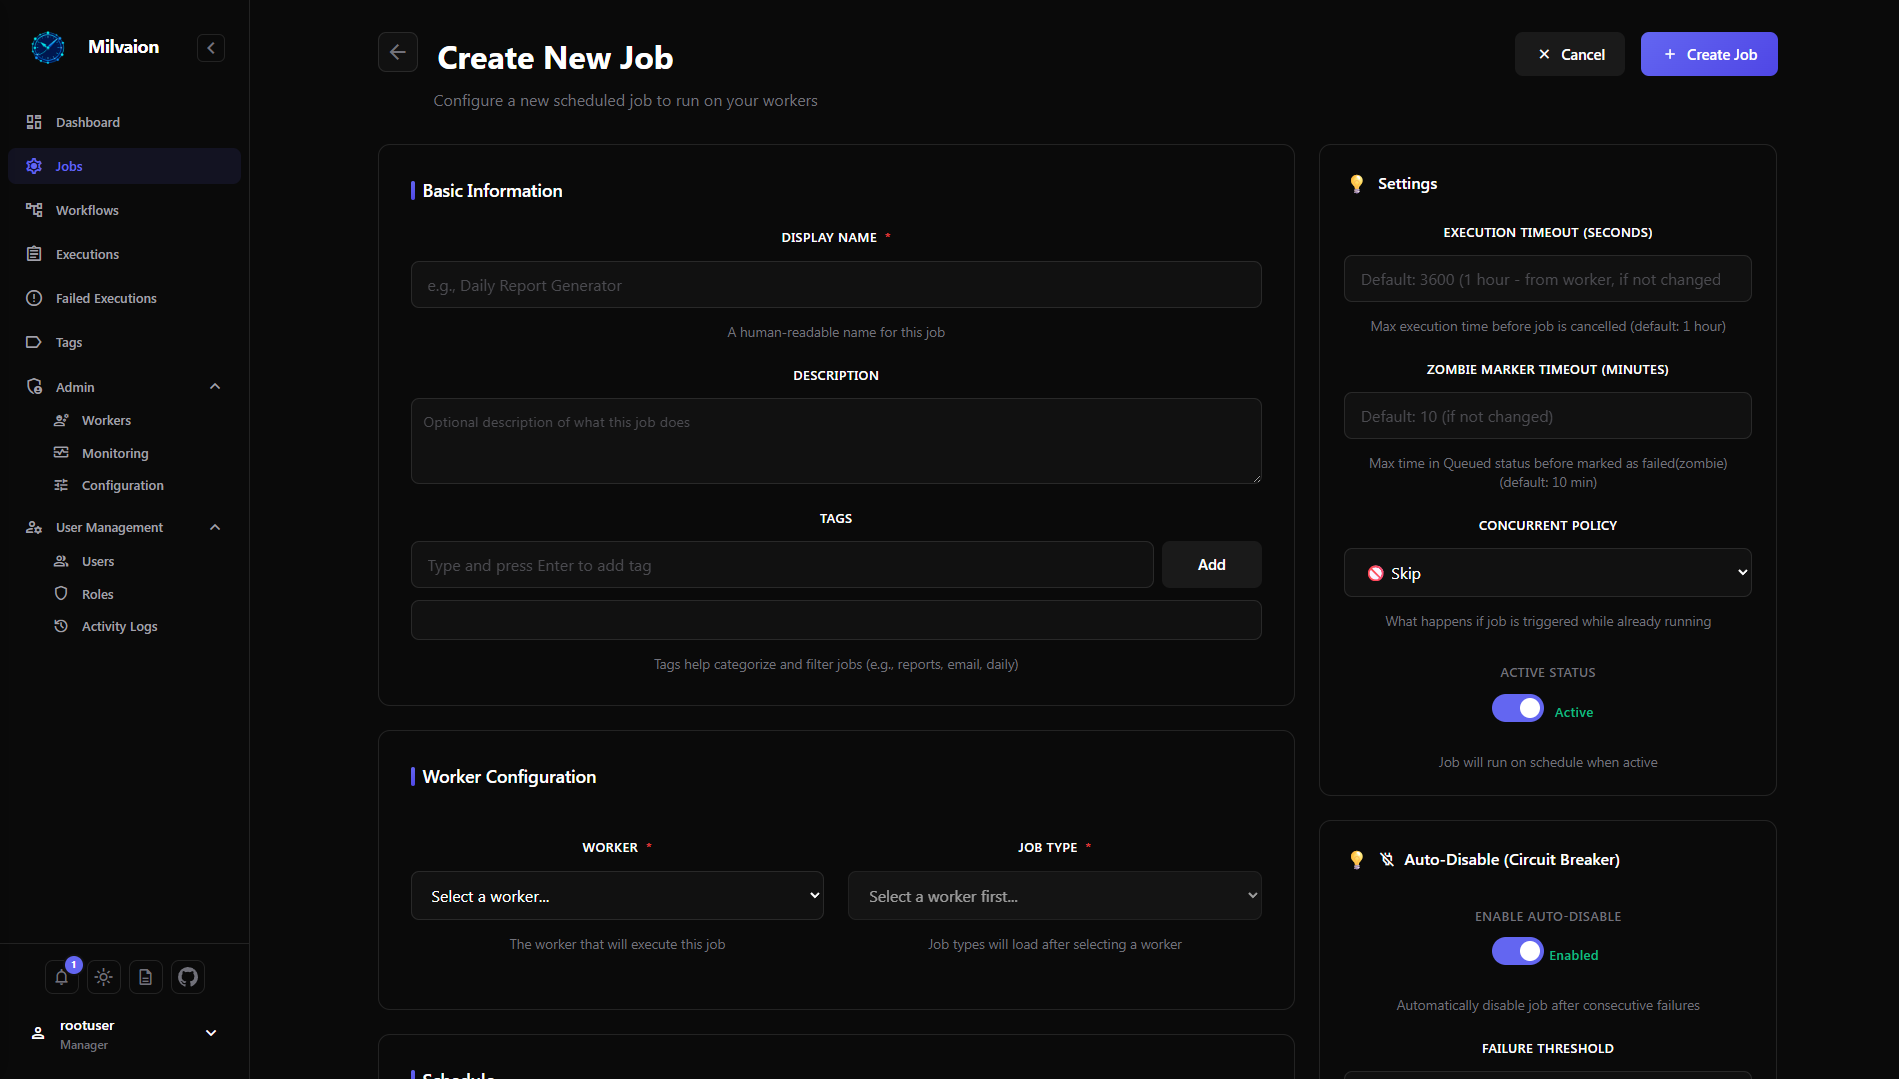Click the notifications bell icon
Viewport: 1899px width, 1079px height.
click(61, 977)
